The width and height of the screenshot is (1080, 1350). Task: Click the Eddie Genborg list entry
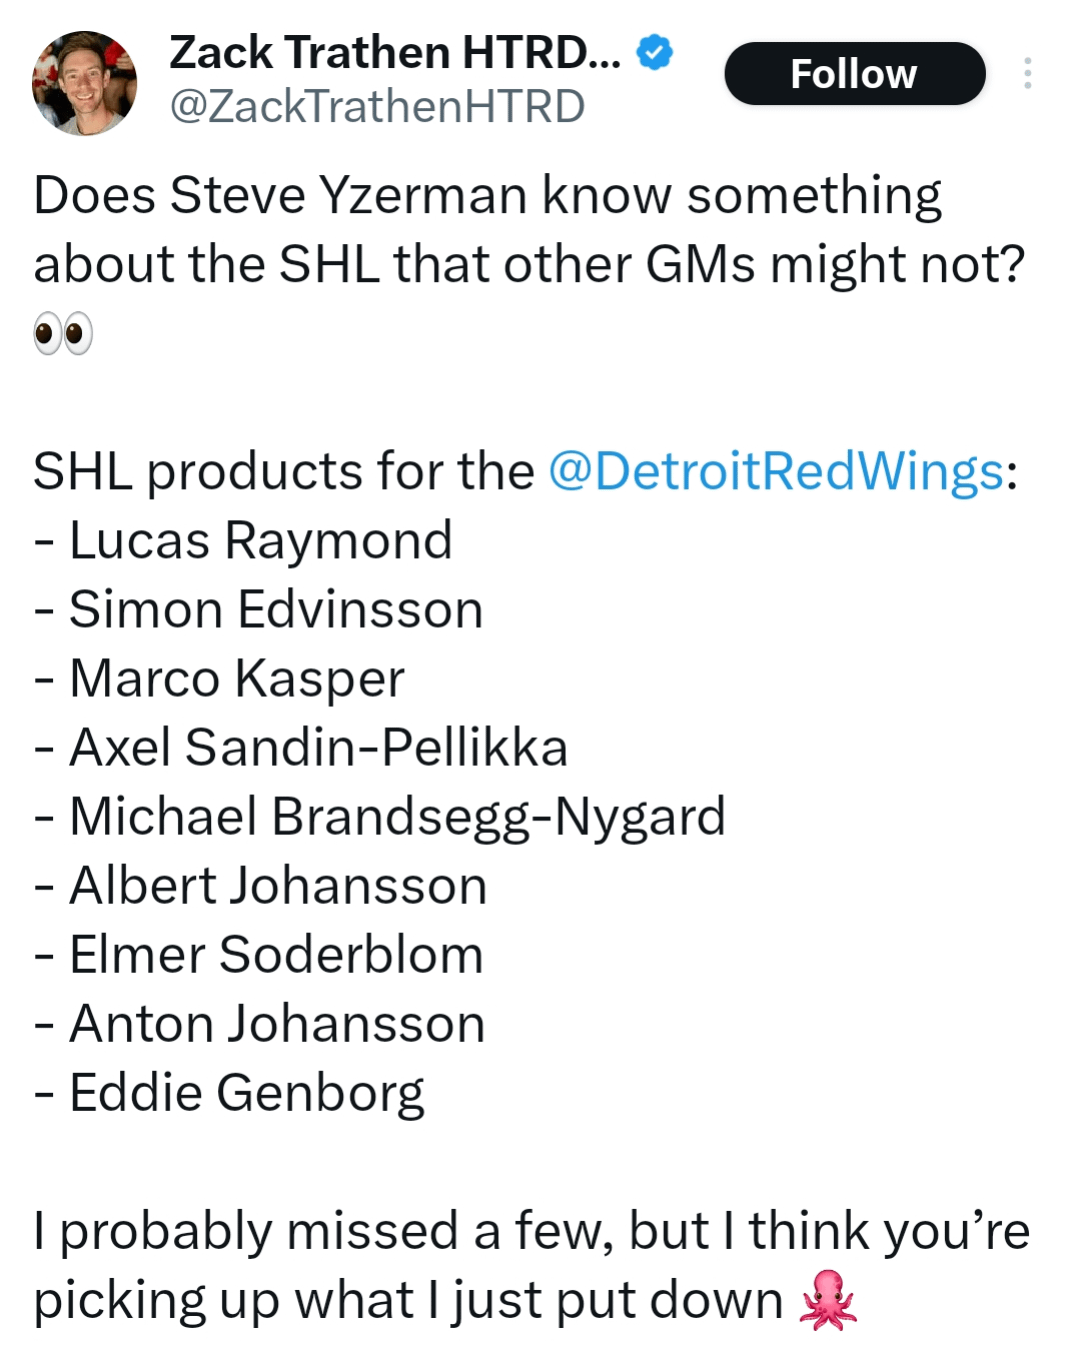coord(246,1093)
